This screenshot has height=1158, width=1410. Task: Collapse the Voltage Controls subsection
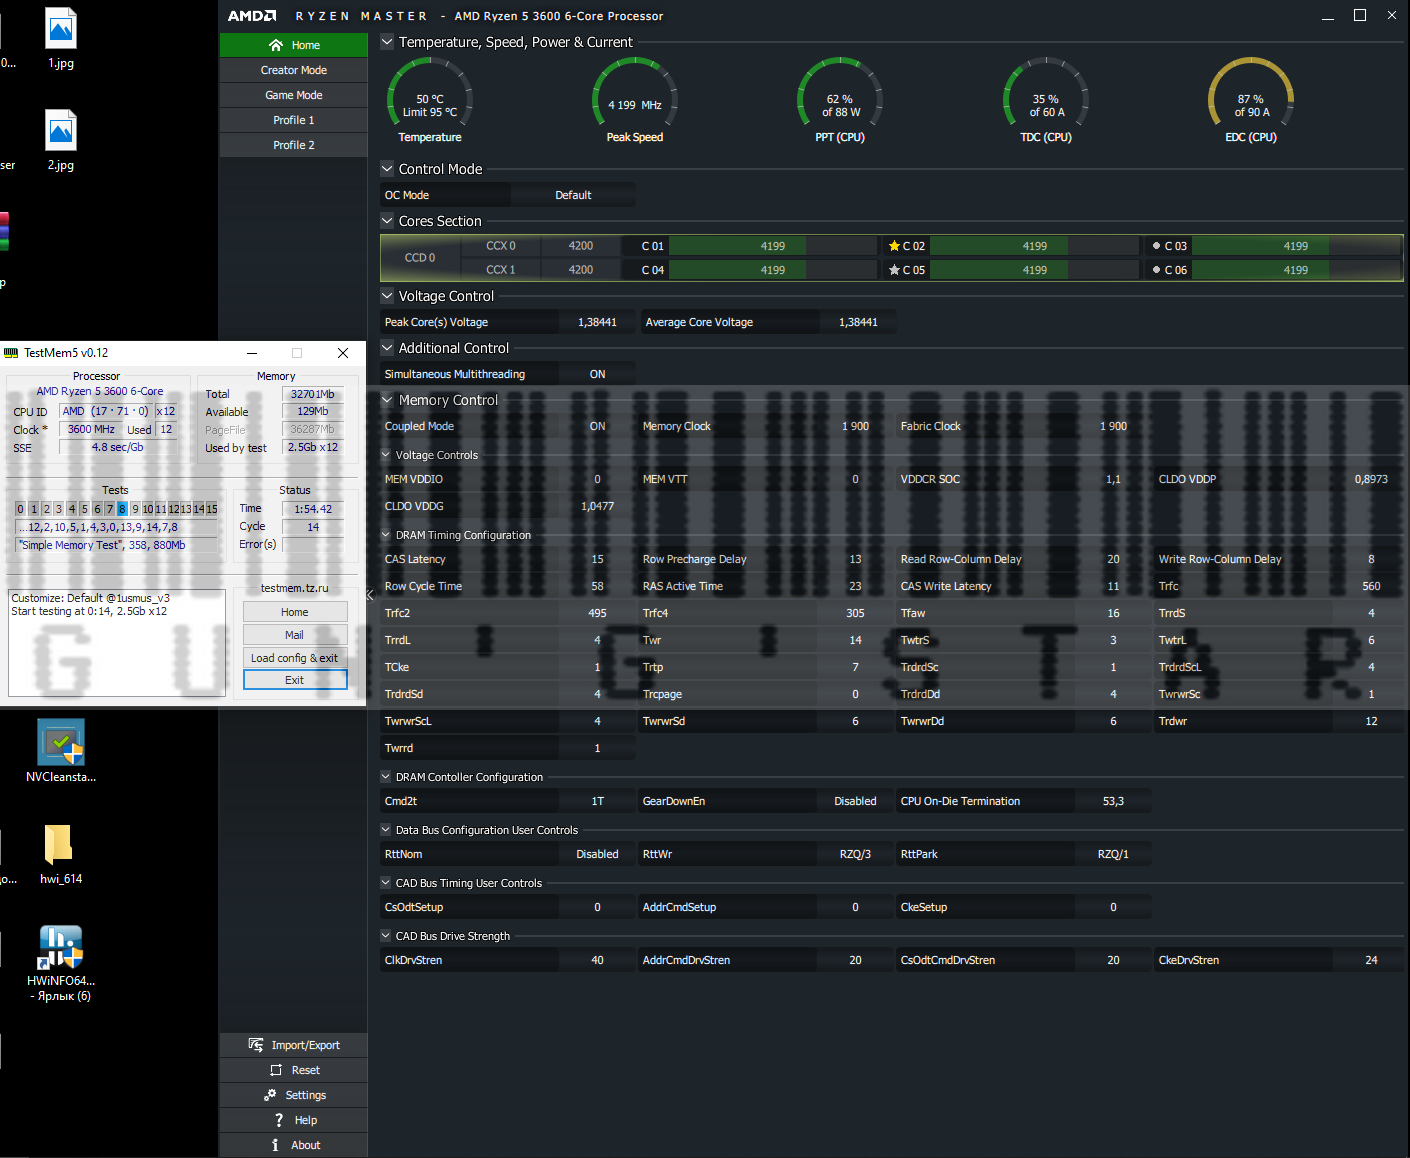point(386,455)
